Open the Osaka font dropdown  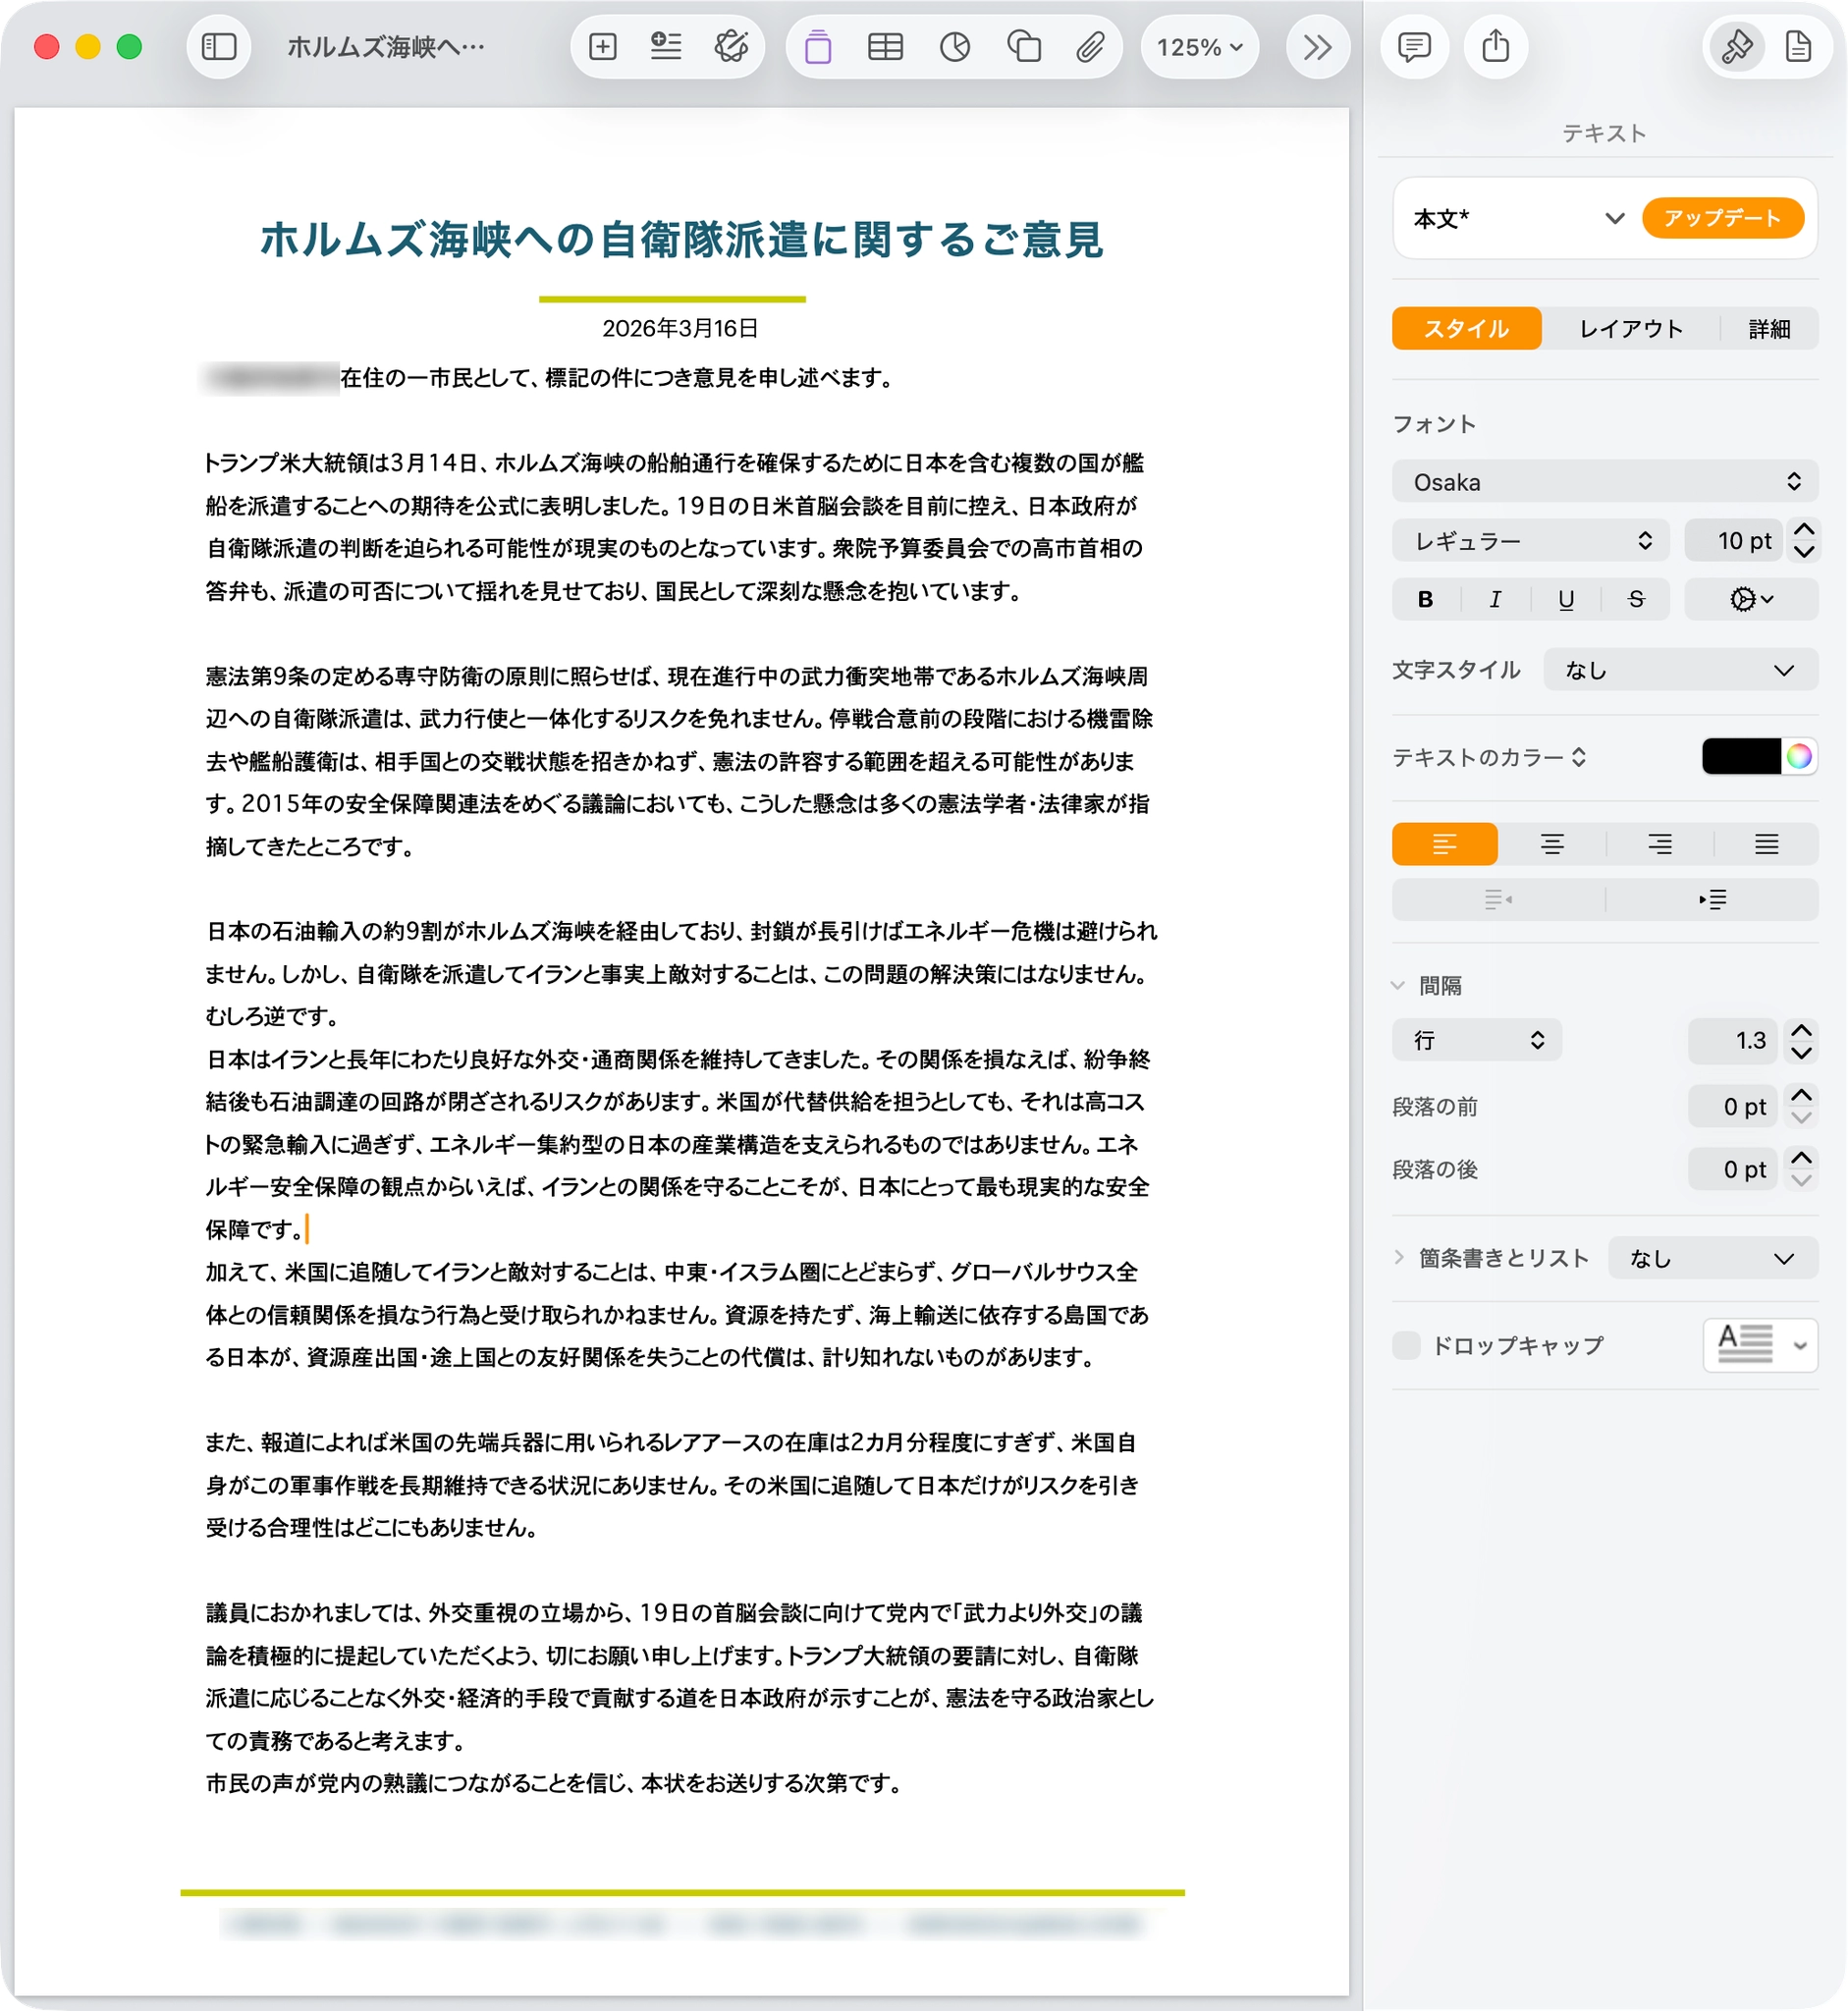click(x=1604, y=482)
